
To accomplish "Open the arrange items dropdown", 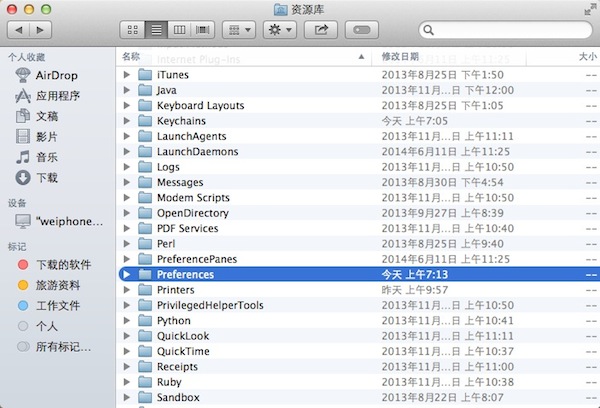I will click(239, 30).
